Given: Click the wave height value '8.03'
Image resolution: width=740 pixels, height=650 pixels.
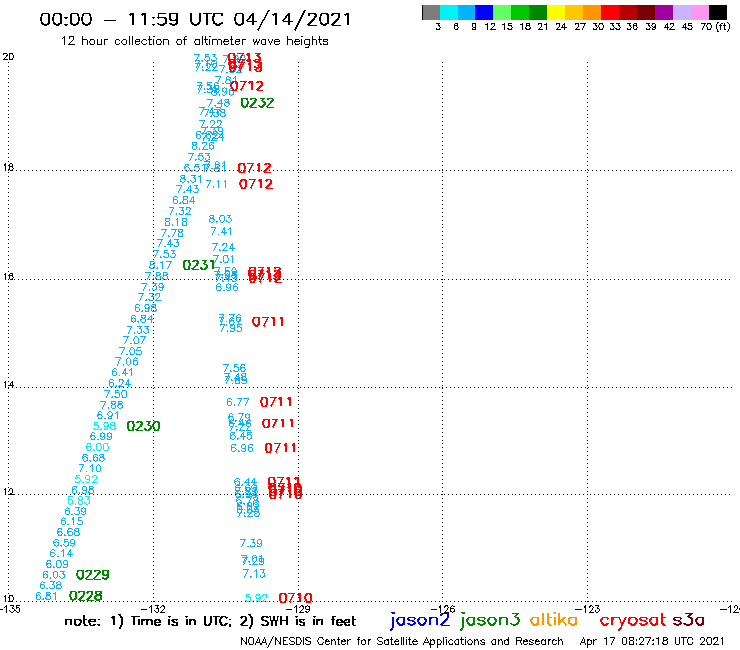Looking at the screenshot, I should pyautogui.click(x=220, y=219).
